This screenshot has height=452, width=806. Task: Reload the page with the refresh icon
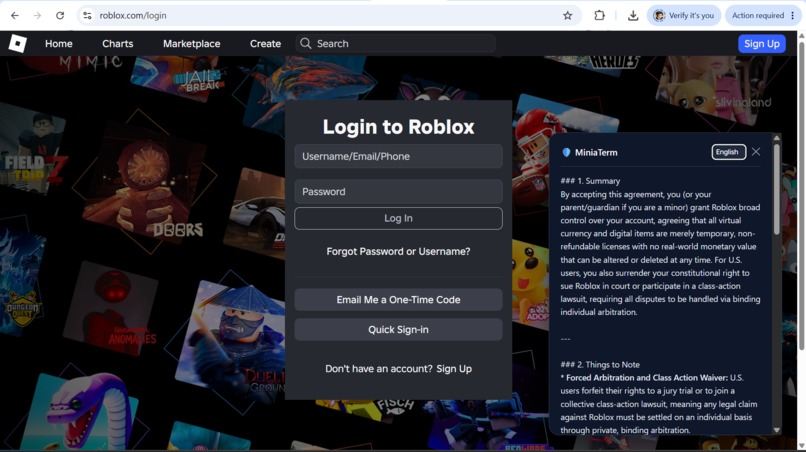pos(60,15)
